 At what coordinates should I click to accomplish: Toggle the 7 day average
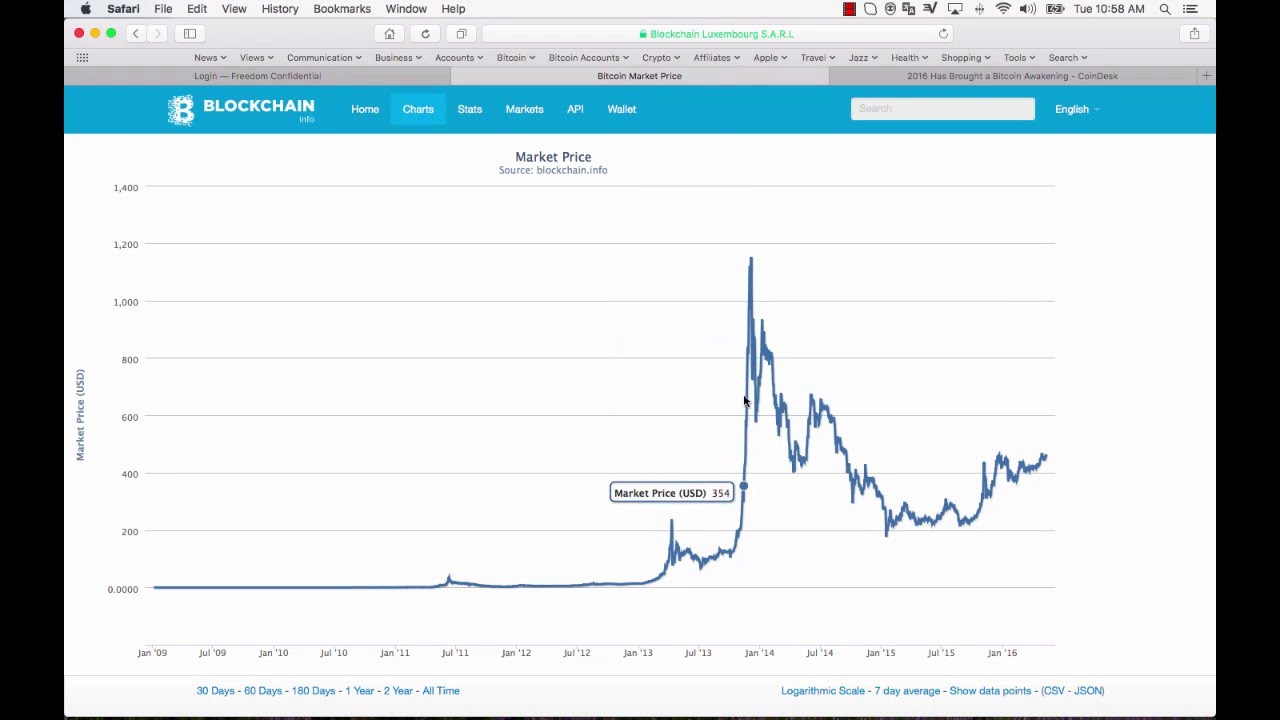pyautogui.click(x=907, y=691)
